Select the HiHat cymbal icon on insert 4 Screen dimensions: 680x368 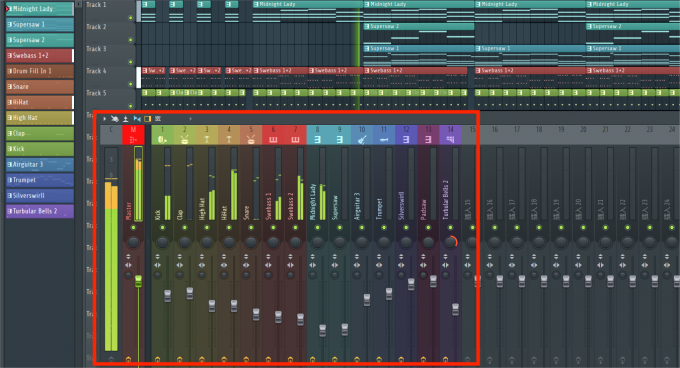pyautogui.click(x=229, y=140)
